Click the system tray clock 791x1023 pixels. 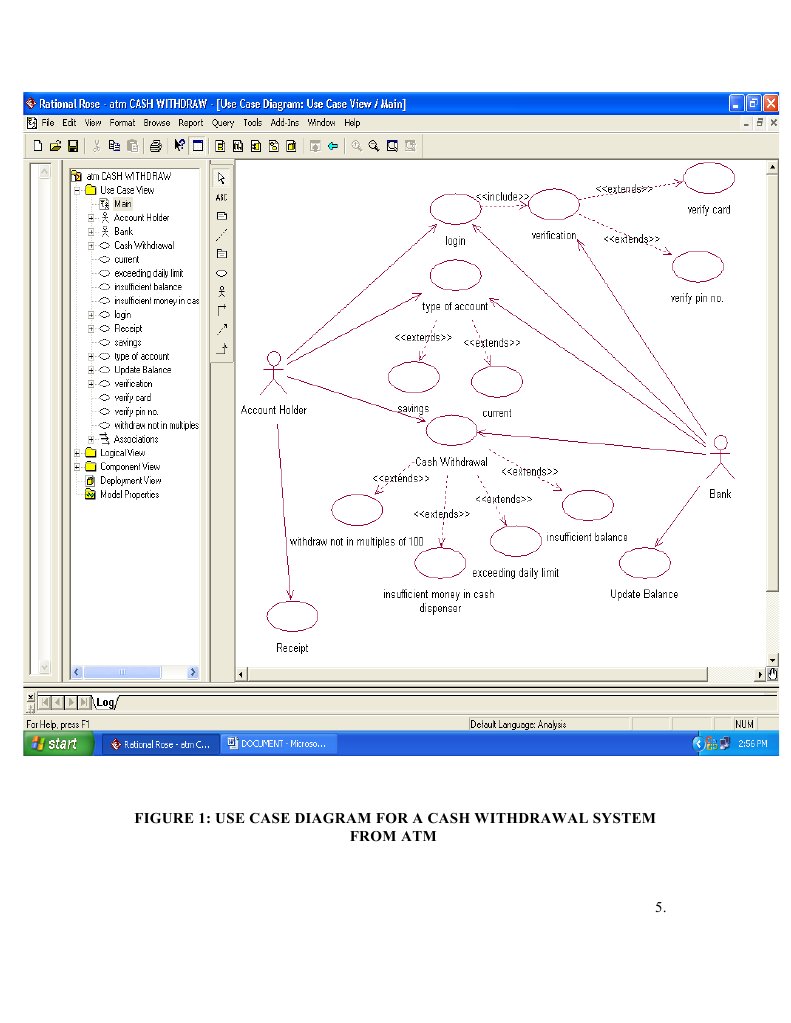click(x=752, y=744)
